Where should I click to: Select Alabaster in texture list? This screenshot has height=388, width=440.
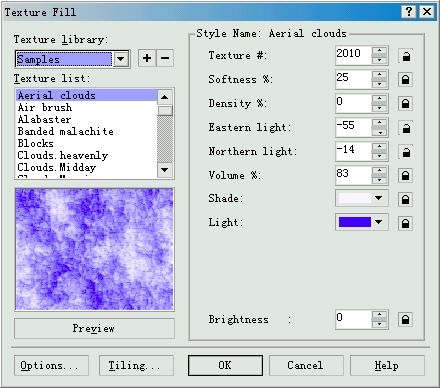click(86, 119)
